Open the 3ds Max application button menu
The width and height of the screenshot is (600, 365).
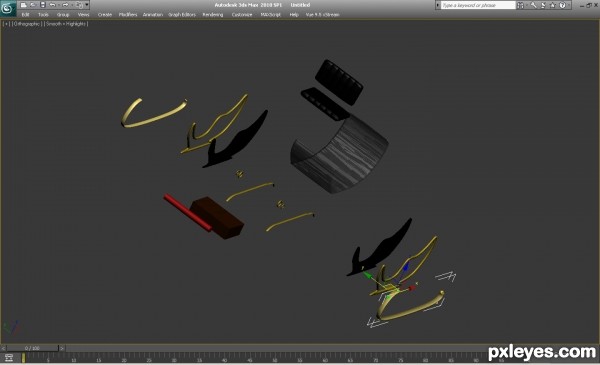tap(8, 8)
